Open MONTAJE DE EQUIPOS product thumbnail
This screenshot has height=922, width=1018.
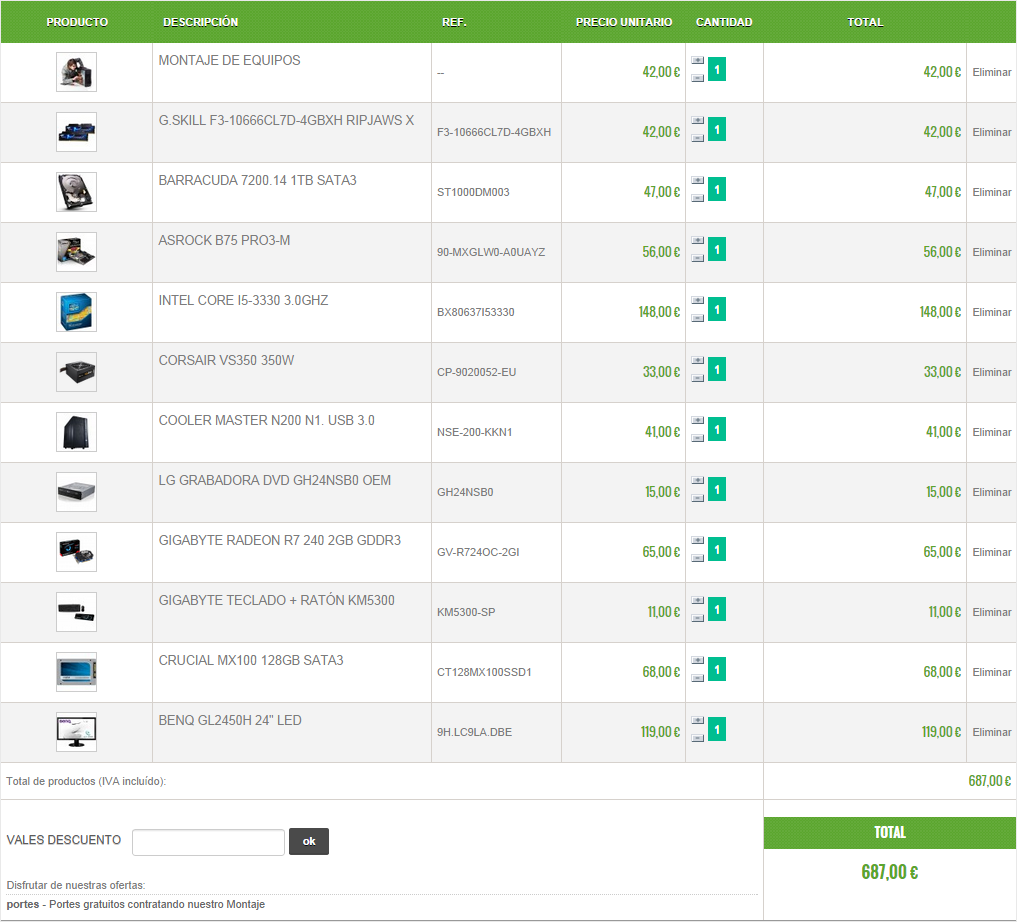(x=77, y=72)
